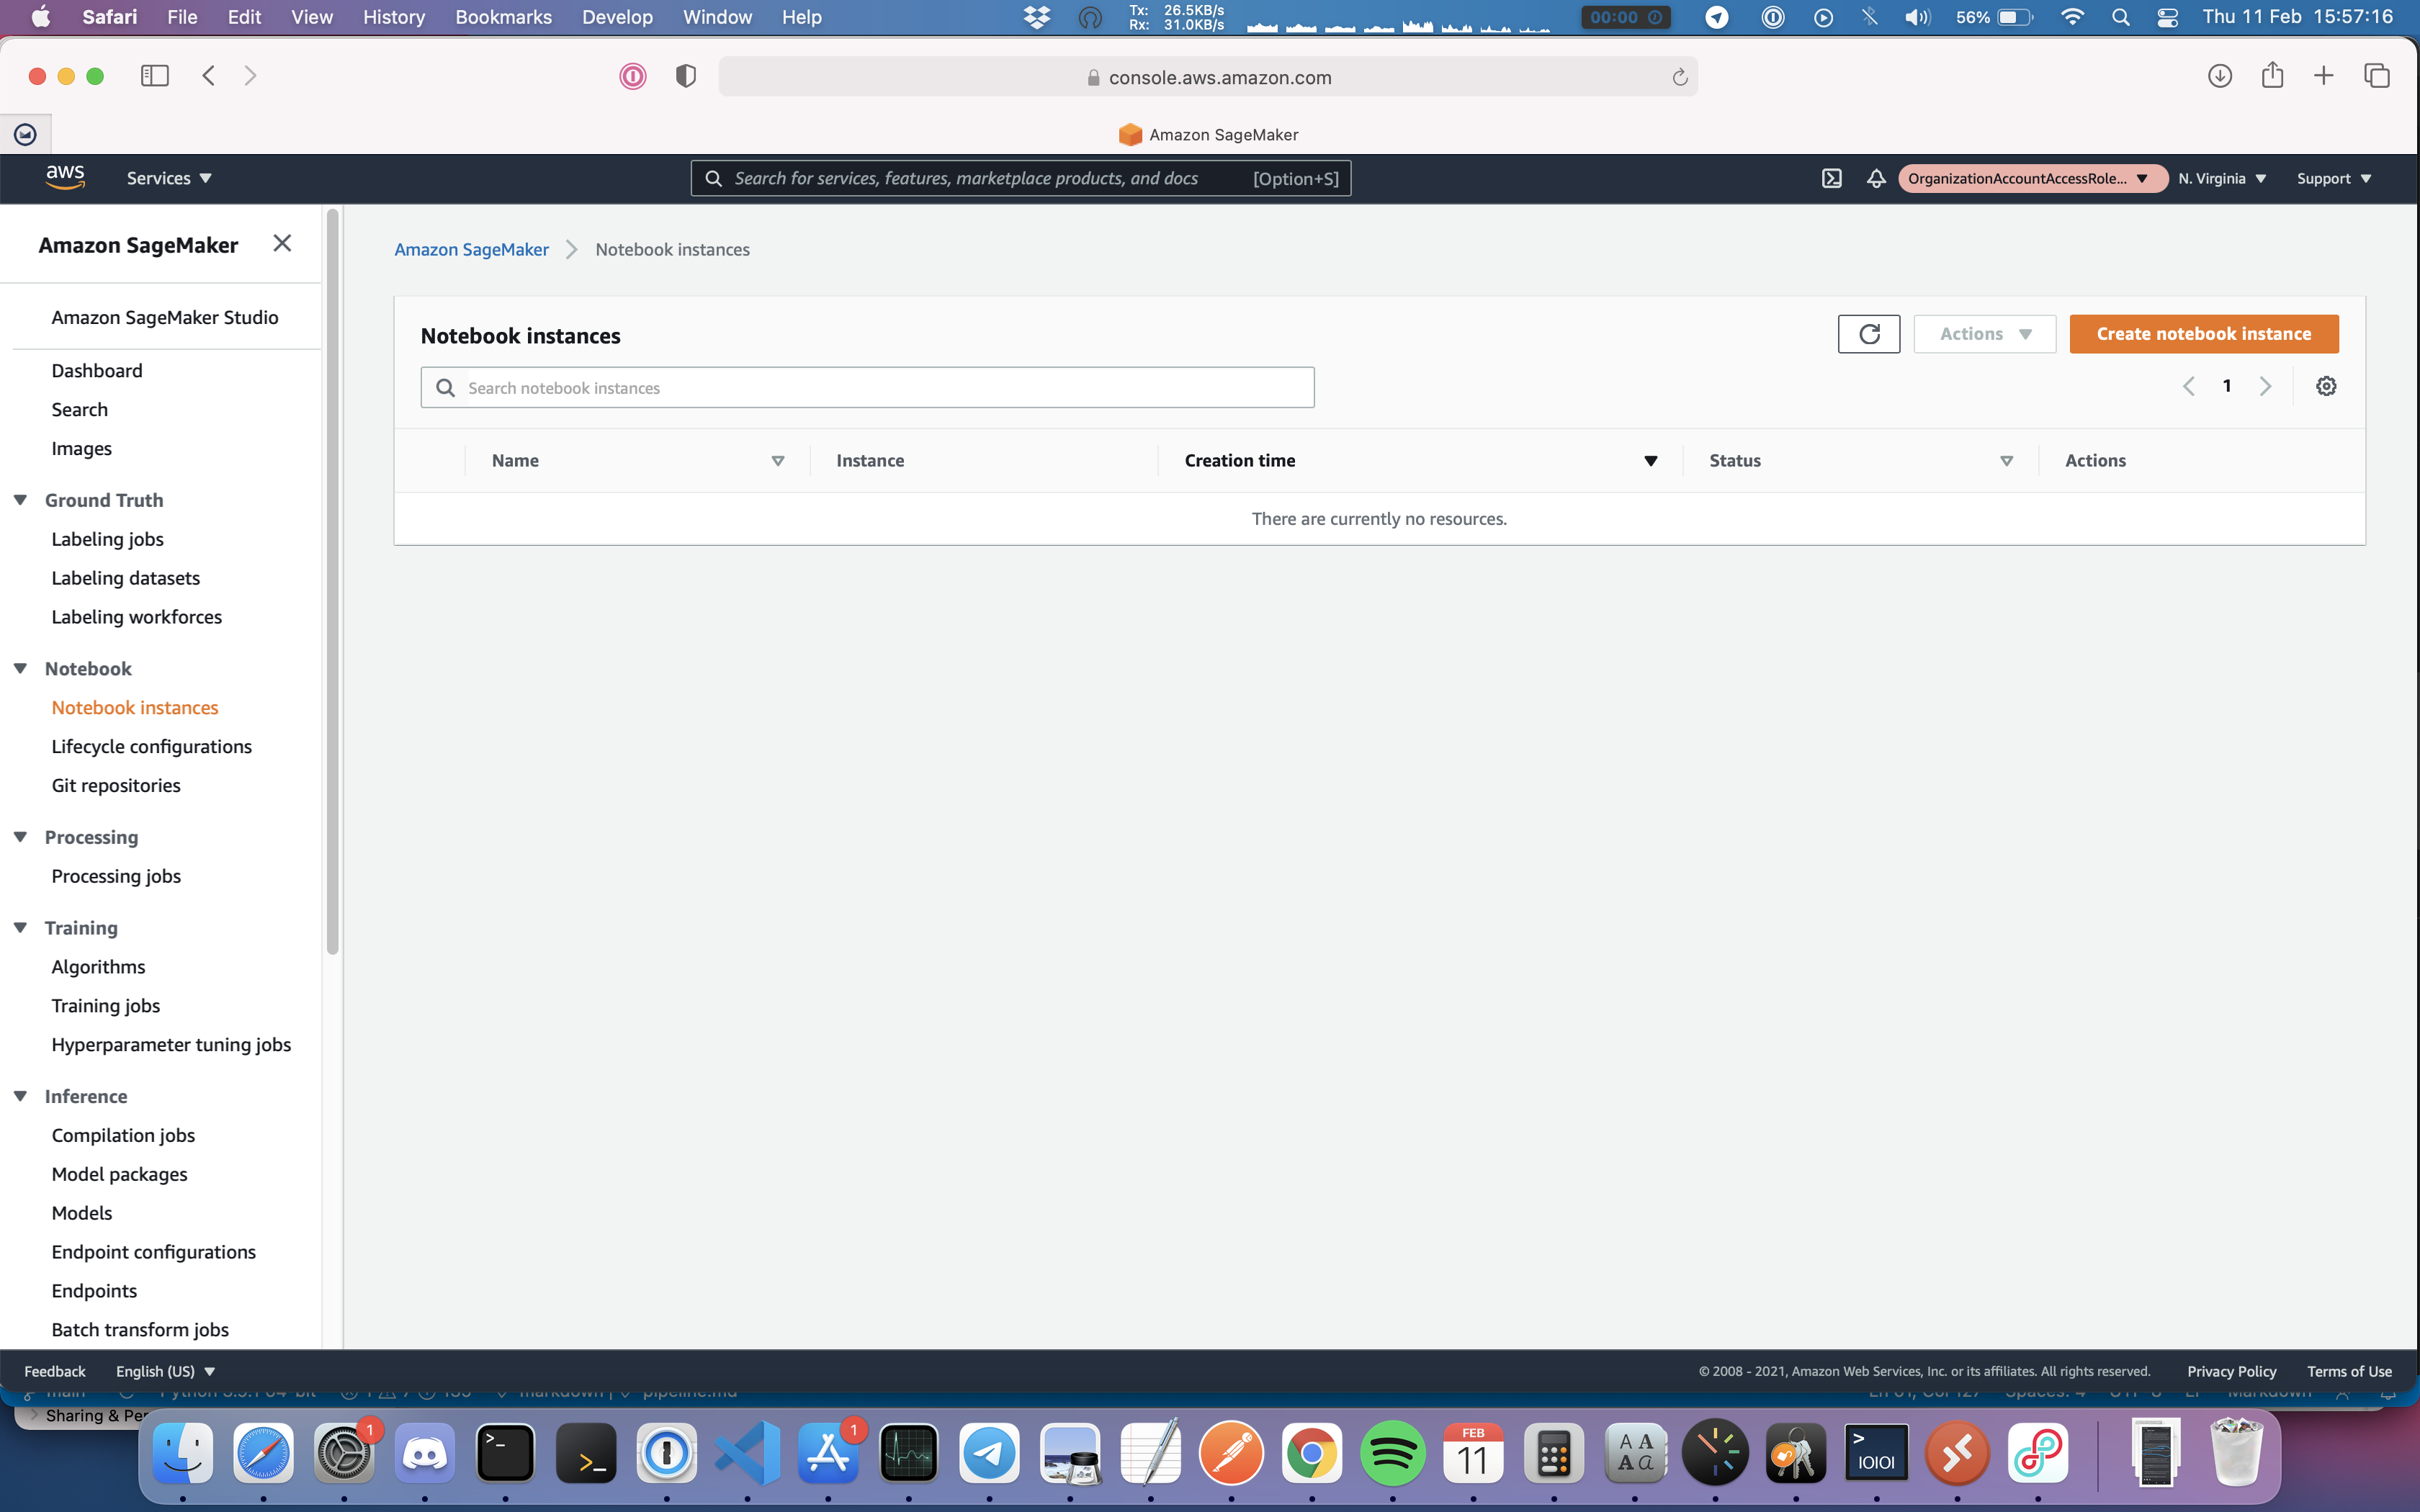Click Safari show sidebar icon
The width and height of the screenshot is (2420, 1512).
(x=154, y=76)
